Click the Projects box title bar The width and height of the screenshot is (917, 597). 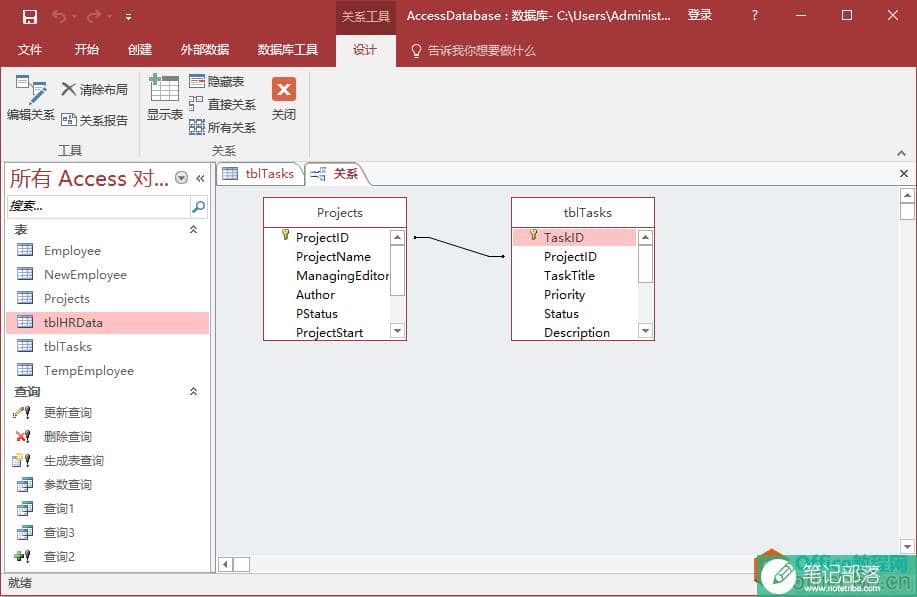pos(335,213)
